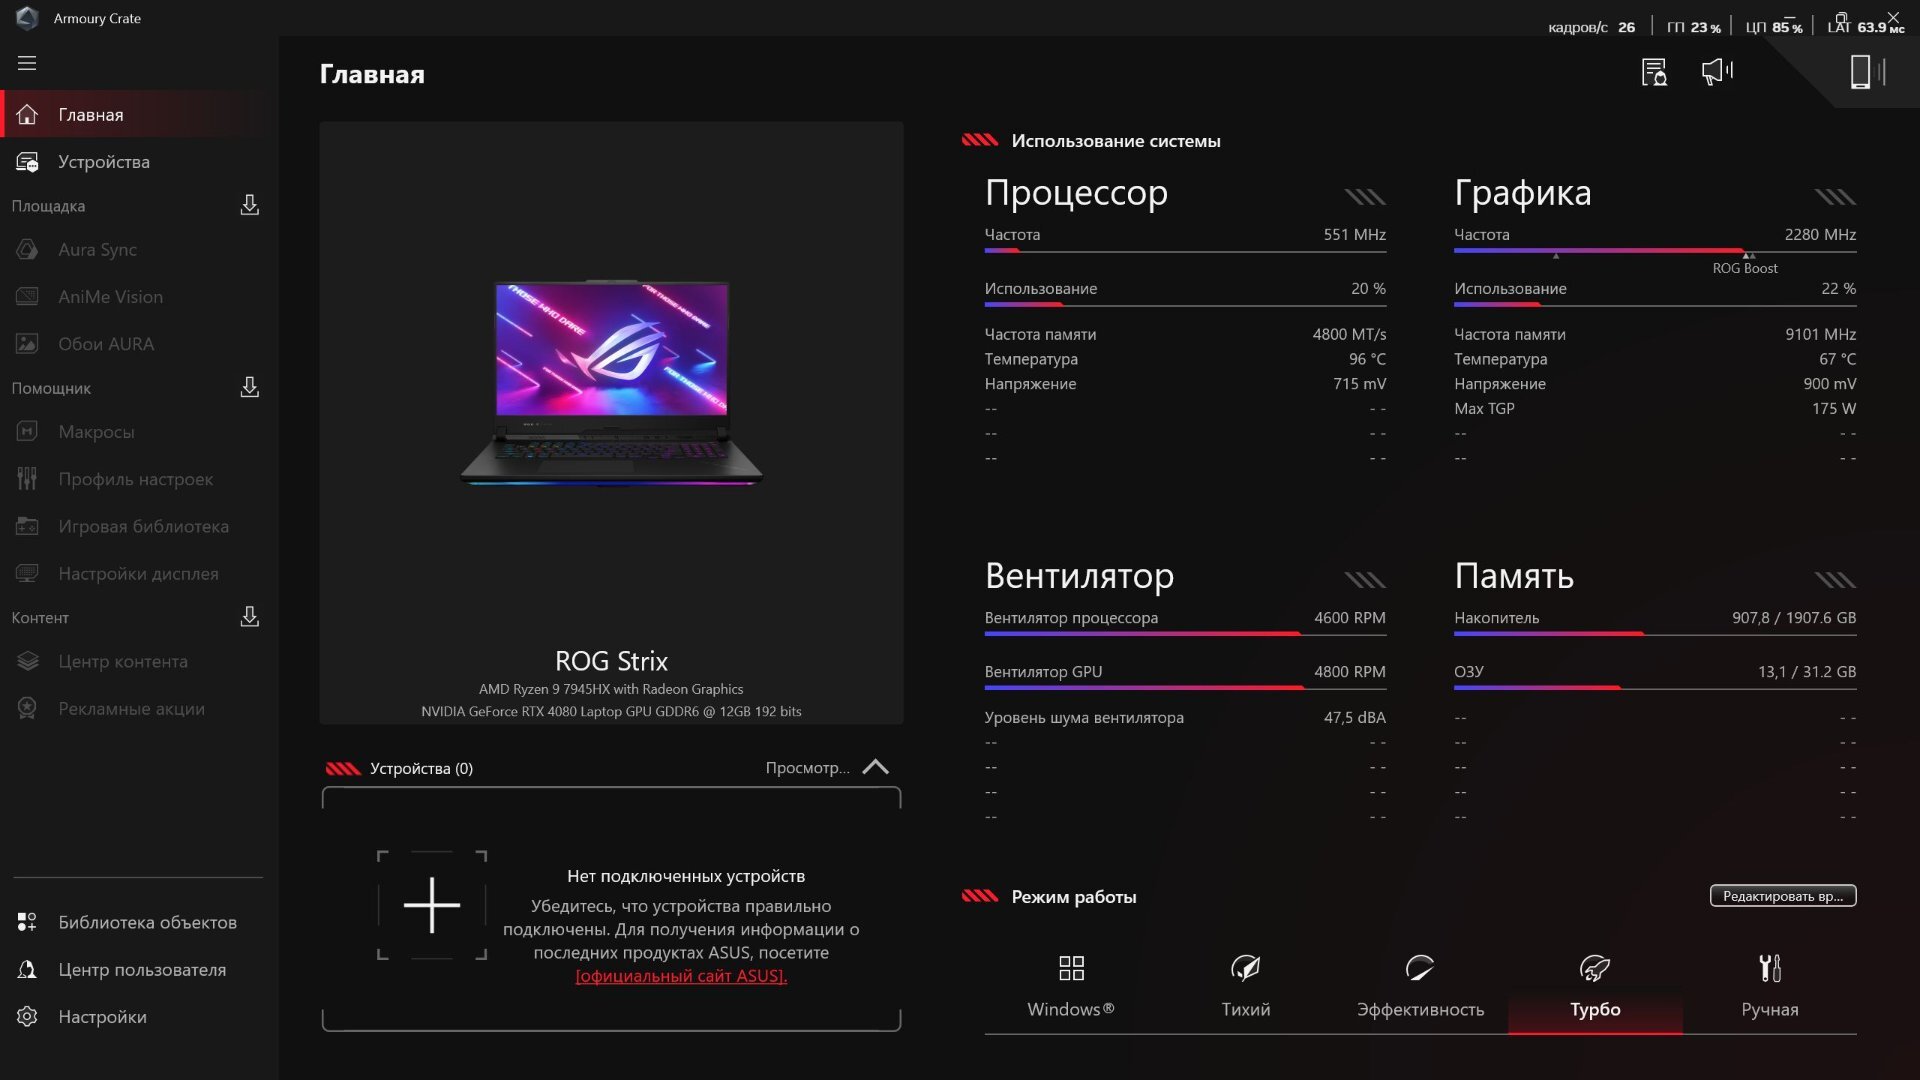Open the Просмотр view dropdown
Screen dimensions: 1920x1080
[x=807, y=768]
